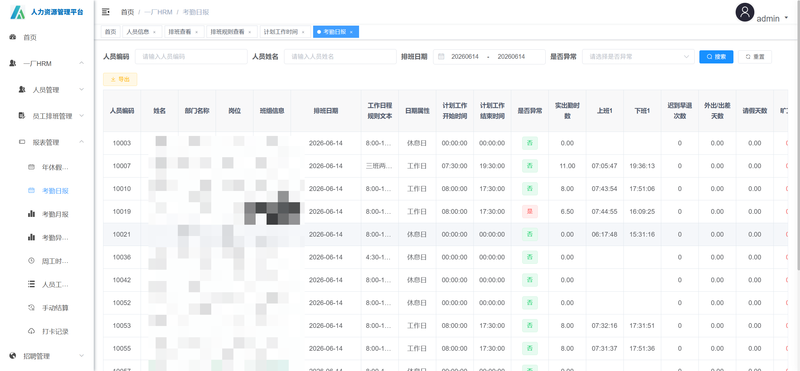This screenshot has width=800, height=371.
Task: Click employee code 10007 cell
Action: pos(122,166)
